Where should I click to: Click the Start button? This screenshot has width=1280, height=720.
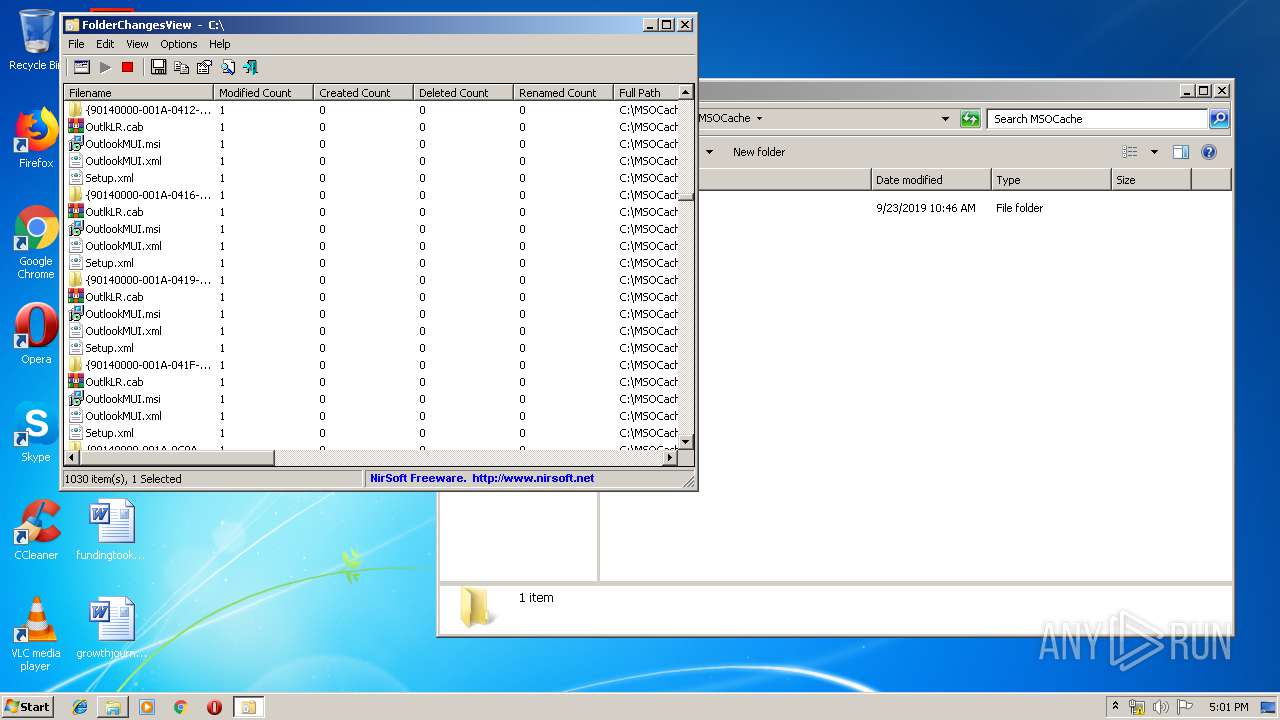[x=28, y=706]
